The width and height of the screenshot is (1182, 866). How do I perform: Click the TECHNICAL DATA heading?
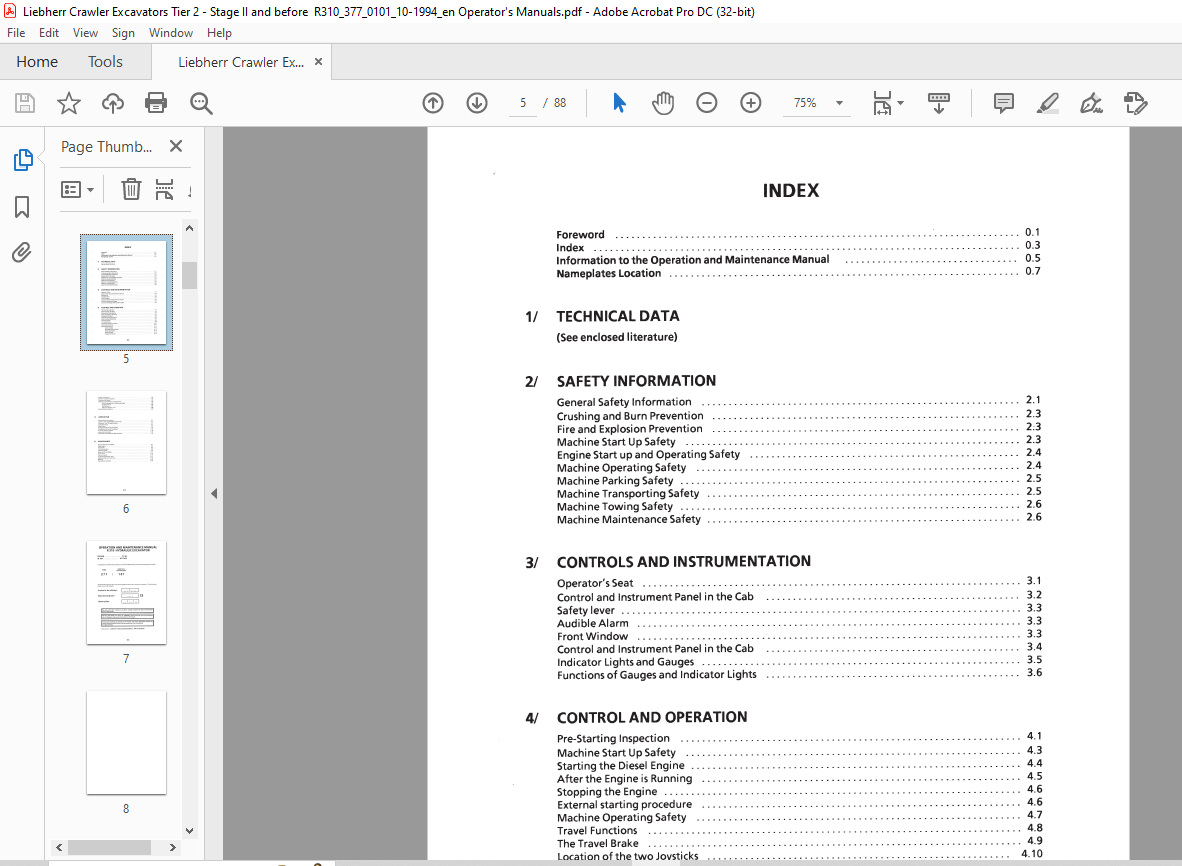617,317
